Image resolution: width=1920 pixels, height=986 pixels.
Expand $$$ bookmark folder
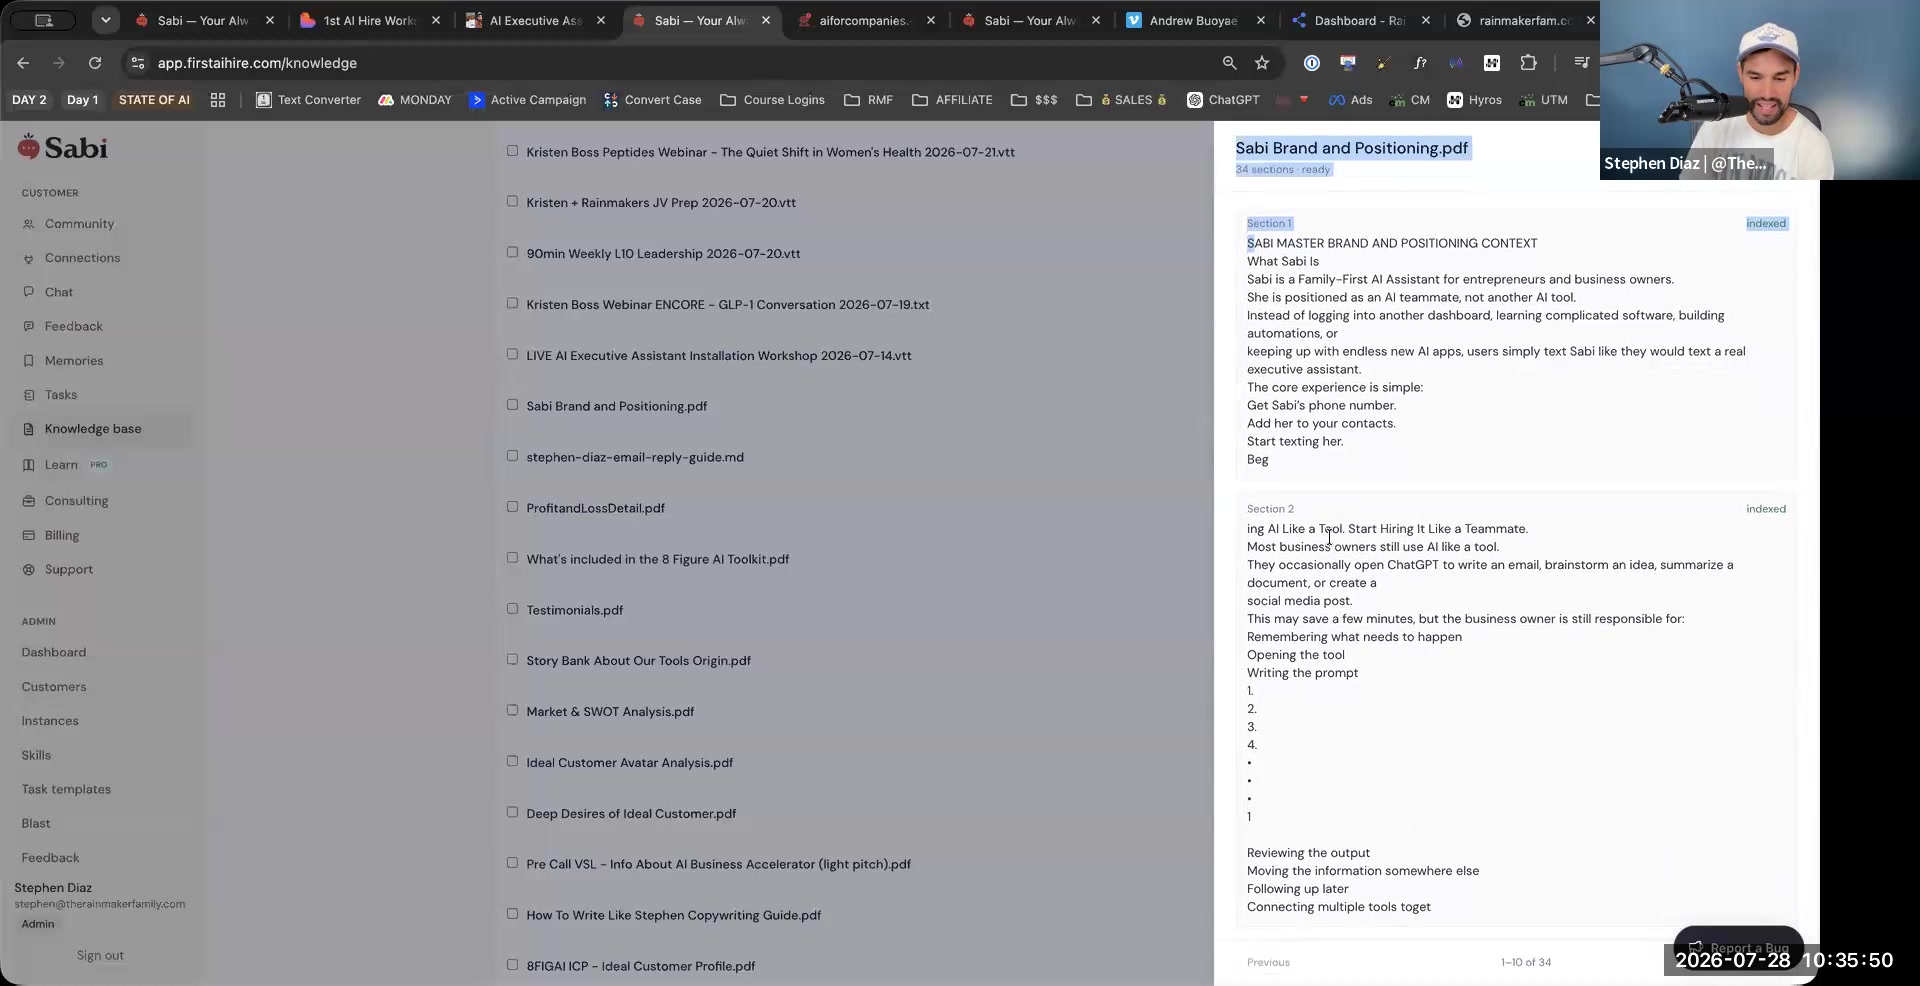[1034, 100]
